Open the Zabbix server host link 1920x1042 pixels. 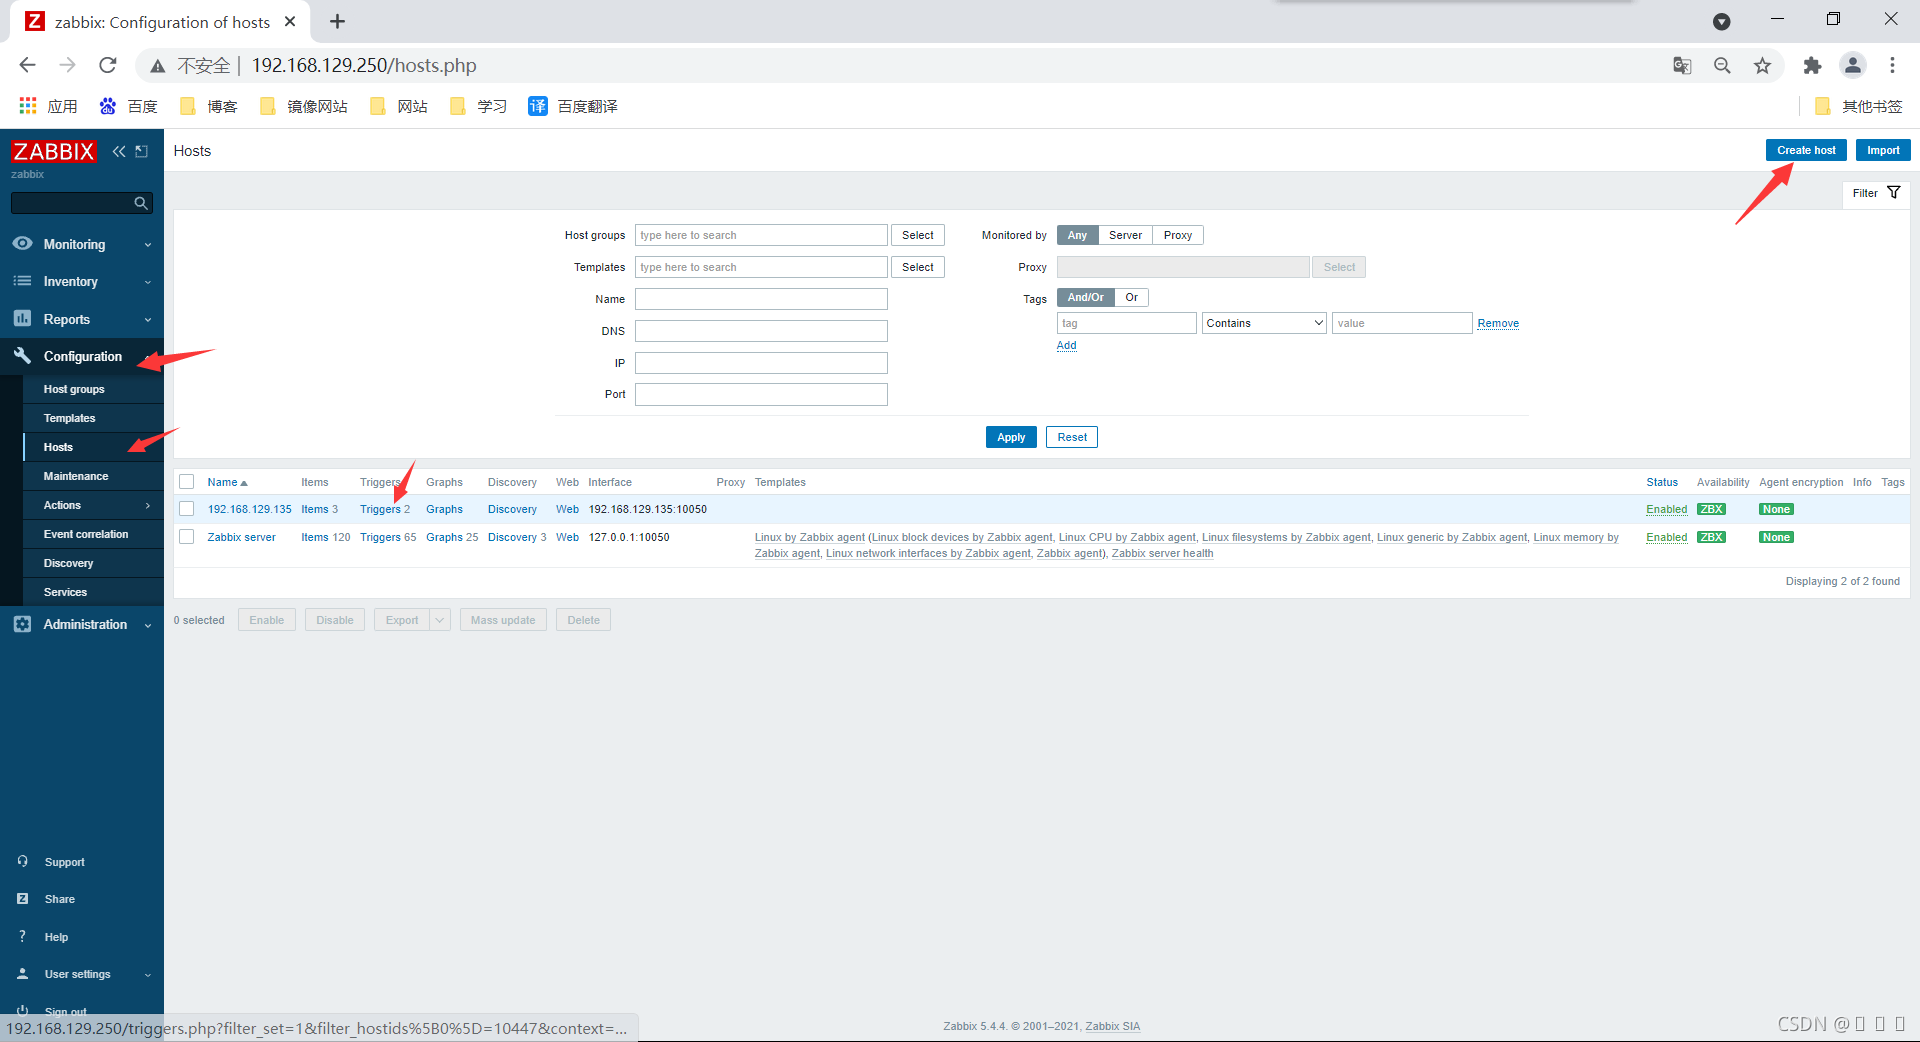(241, 537)
